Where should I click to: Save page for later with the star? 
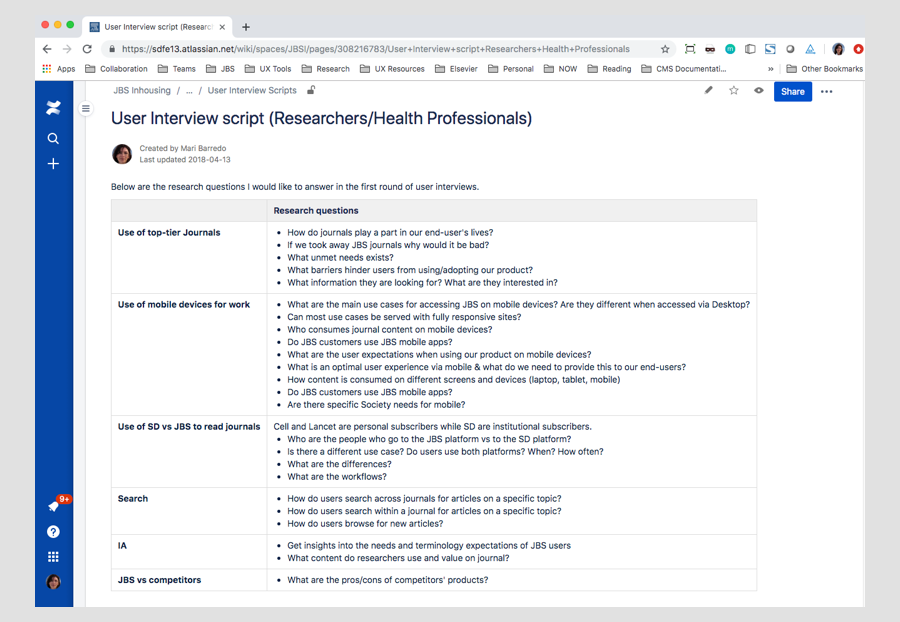point(733,91)
